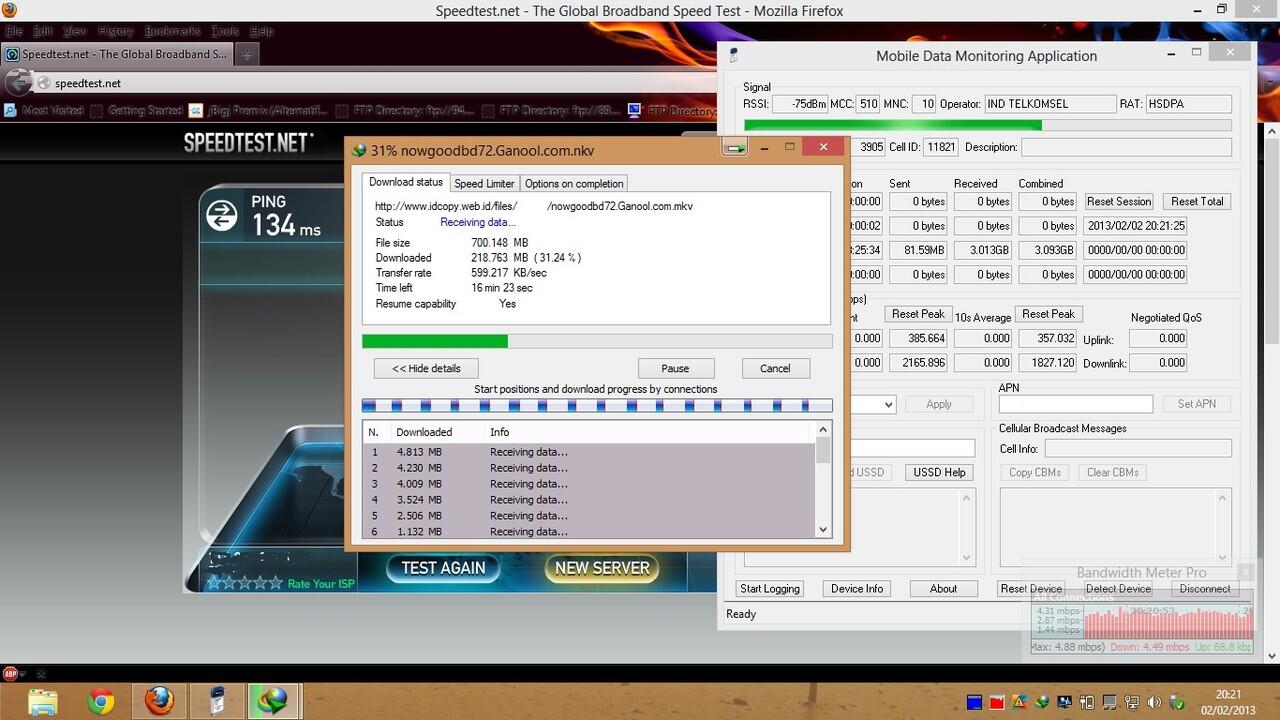Click the connections progress segments bar
1280x720 pixels.
tap(597, 405)
